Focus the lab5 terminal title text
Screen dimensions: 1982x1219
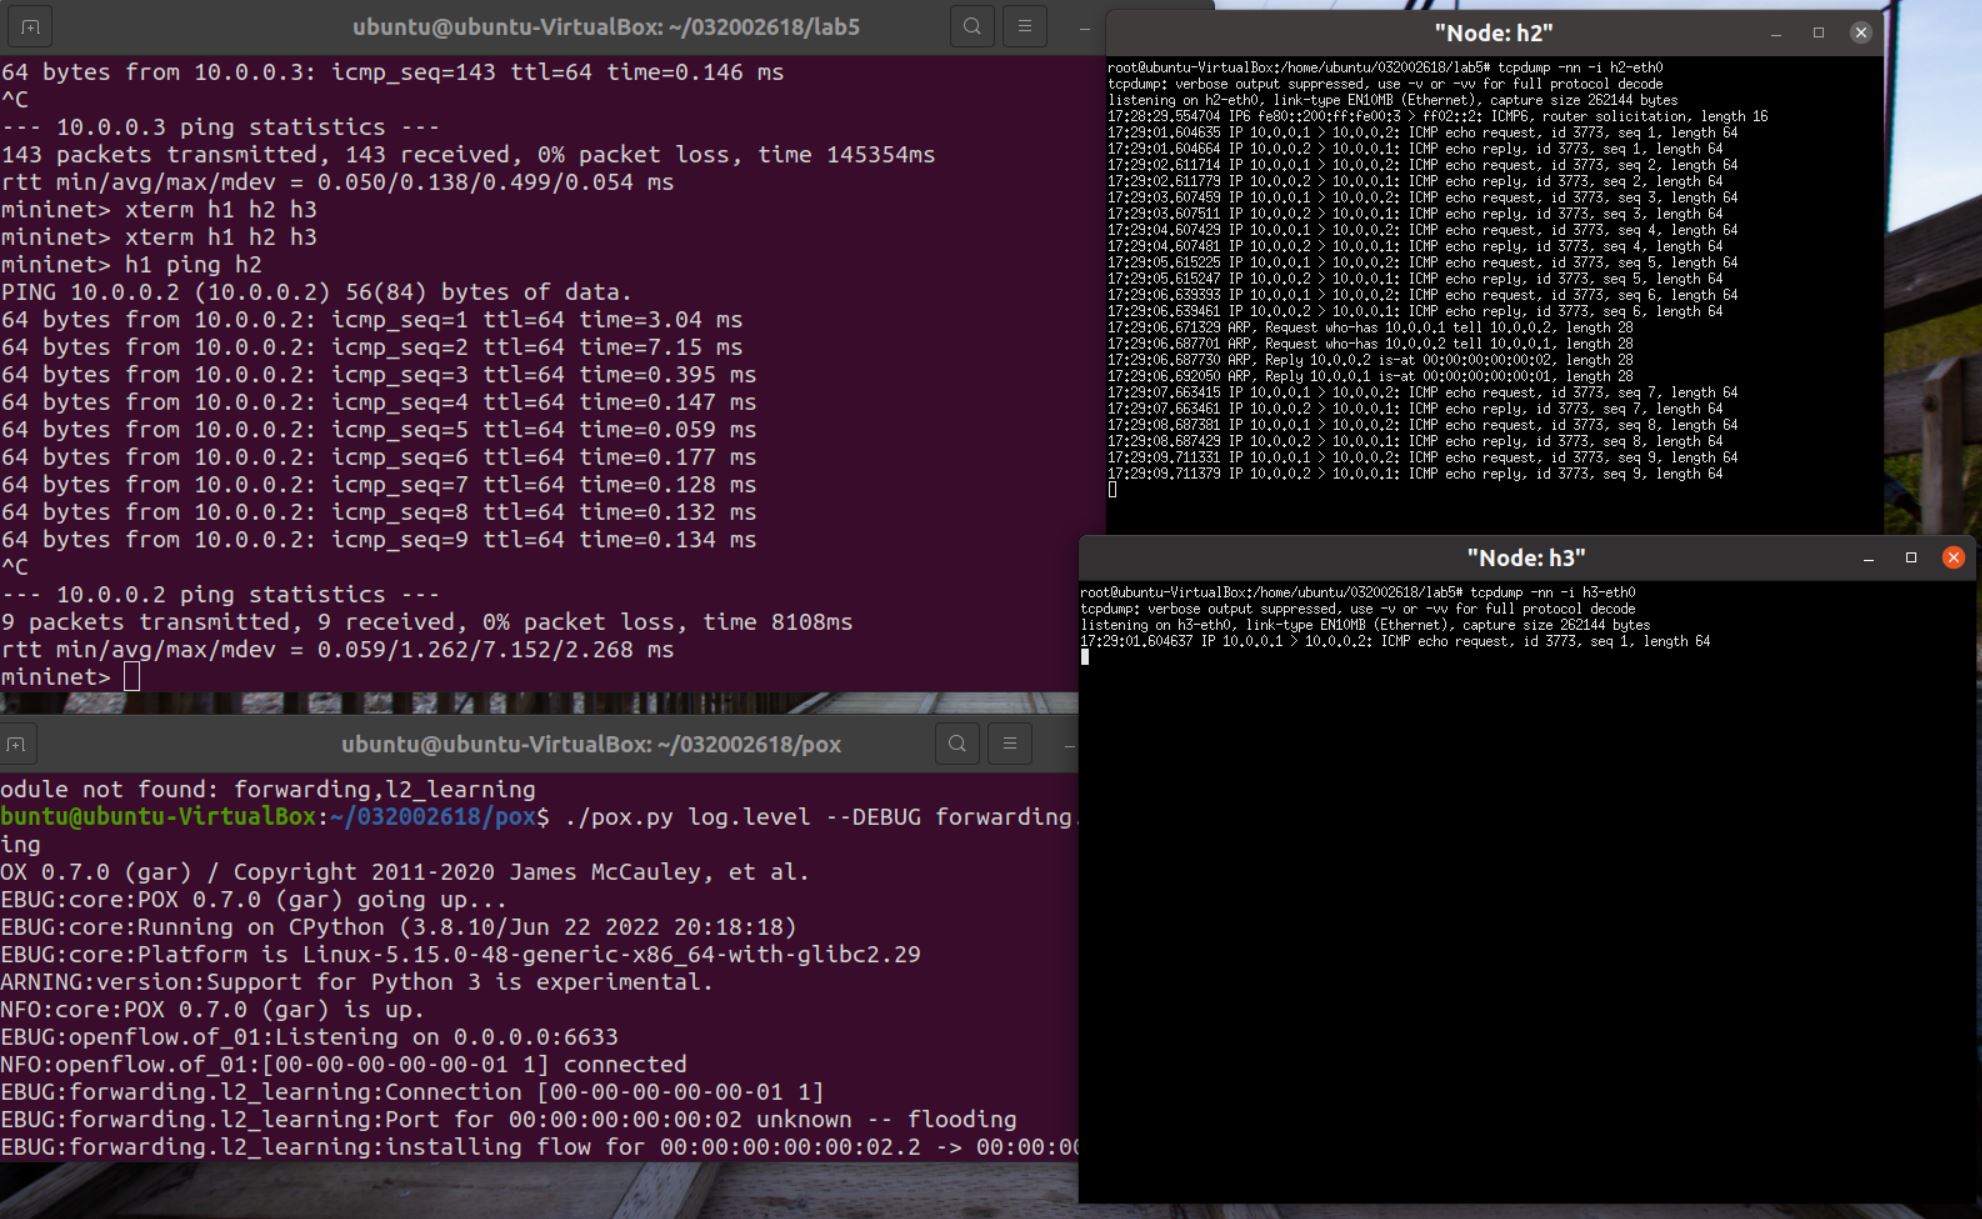[605, 27]
